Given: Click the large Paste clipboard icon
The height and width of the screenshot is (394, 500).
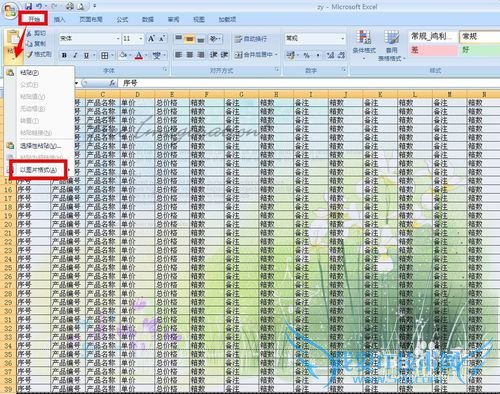Looking at the screenshot, I should (13, 37).
